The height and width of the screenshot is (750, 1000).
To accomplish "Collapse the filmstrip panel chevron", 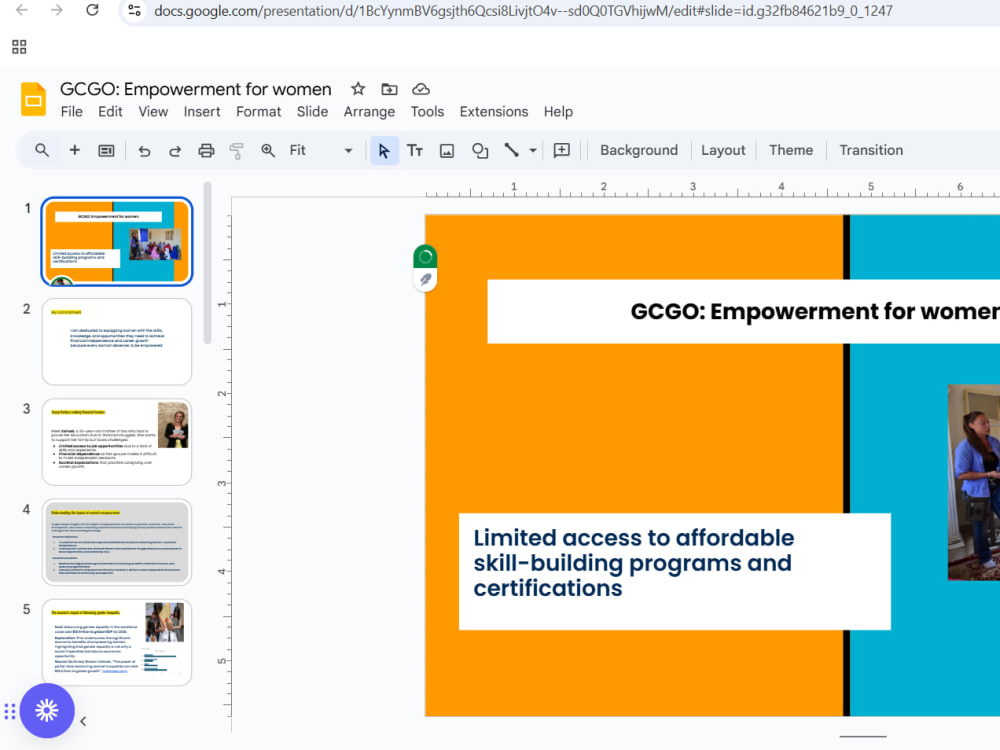I will tap(84, 721).
